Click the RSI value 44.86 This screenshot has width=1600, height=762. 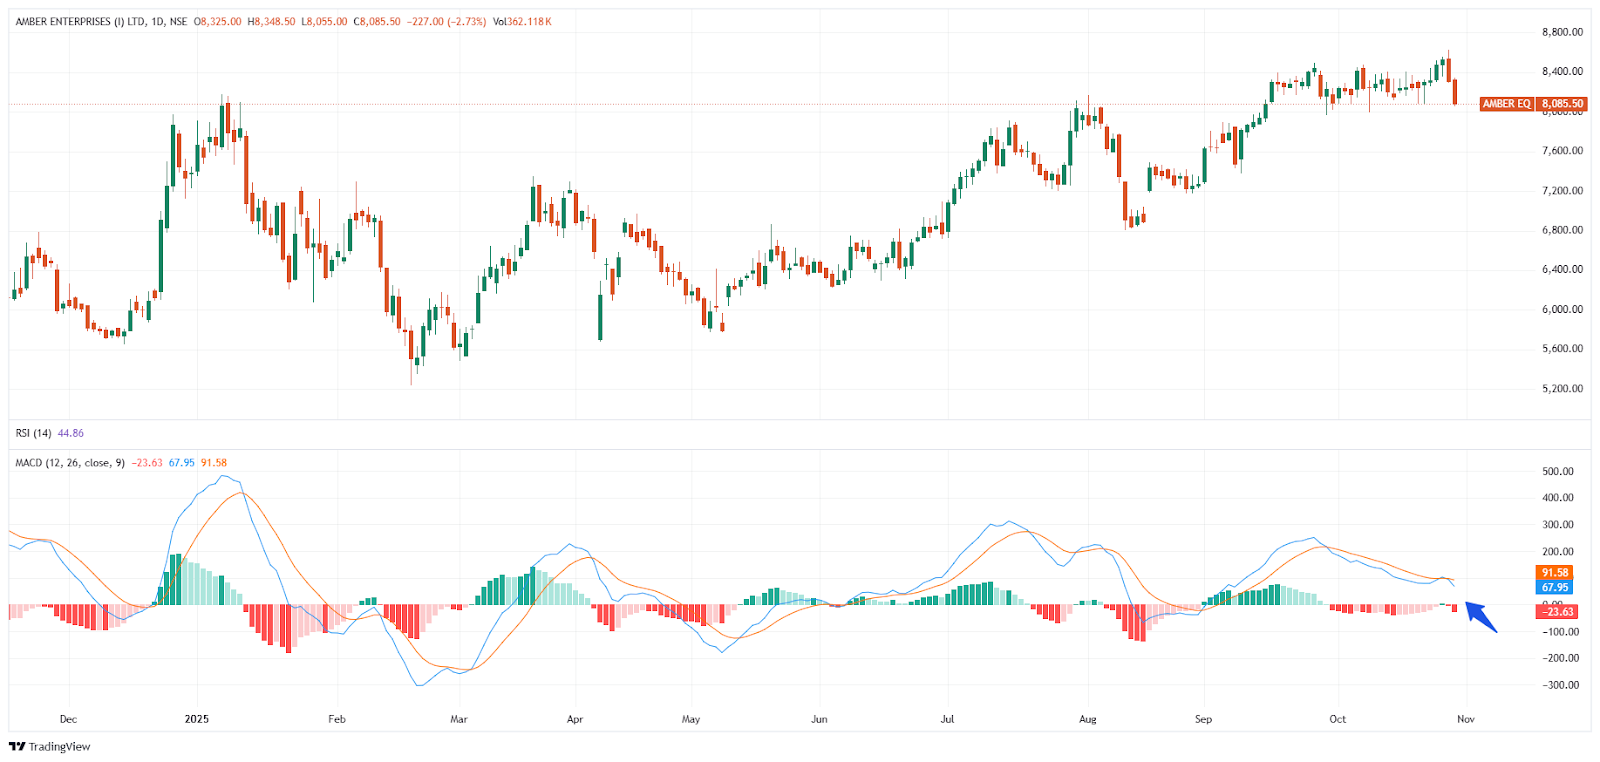click(x=71, y=433)
